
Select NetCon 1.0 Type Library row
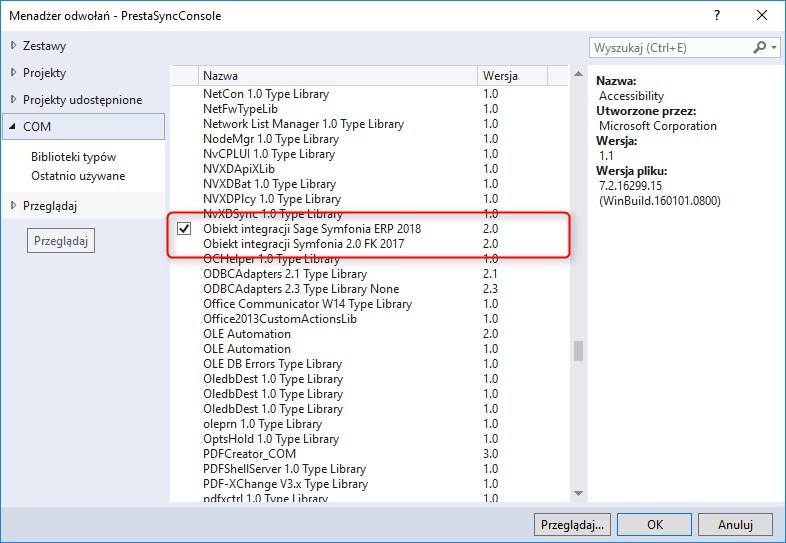coord(370,94)
